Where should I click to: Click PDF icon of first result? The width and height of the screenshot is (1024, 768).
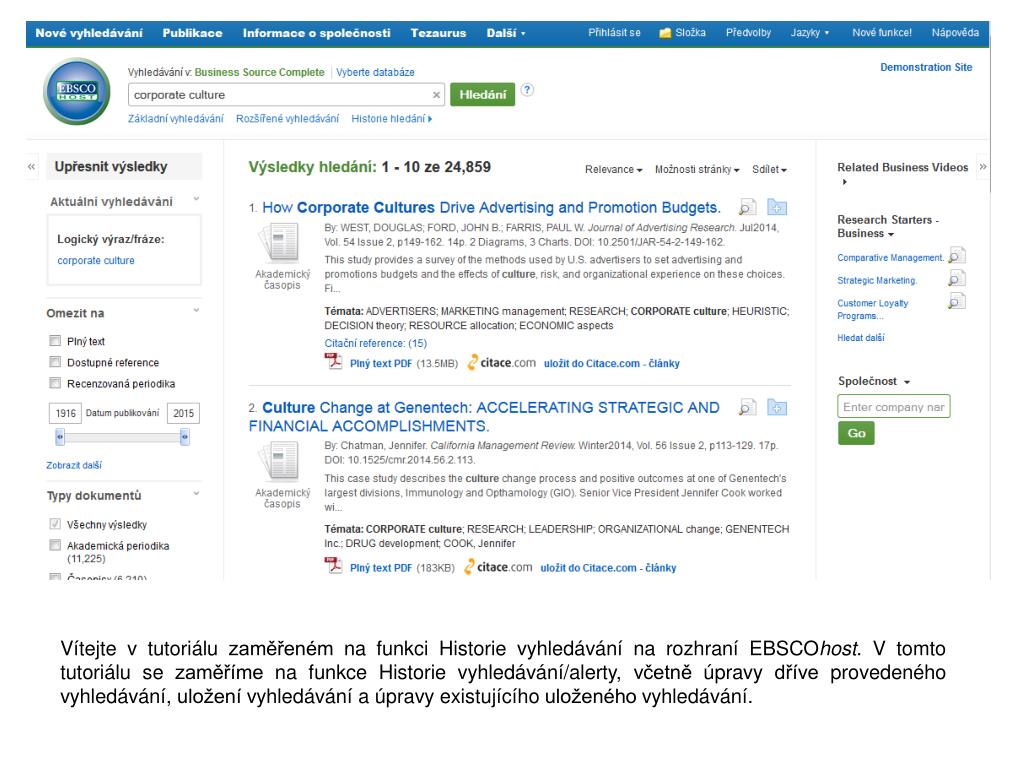(x=334, y=361)
